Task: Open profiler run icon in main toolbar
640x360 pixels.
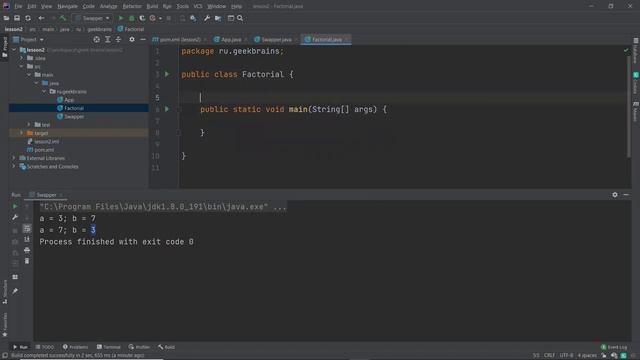Action: (153, 18)
